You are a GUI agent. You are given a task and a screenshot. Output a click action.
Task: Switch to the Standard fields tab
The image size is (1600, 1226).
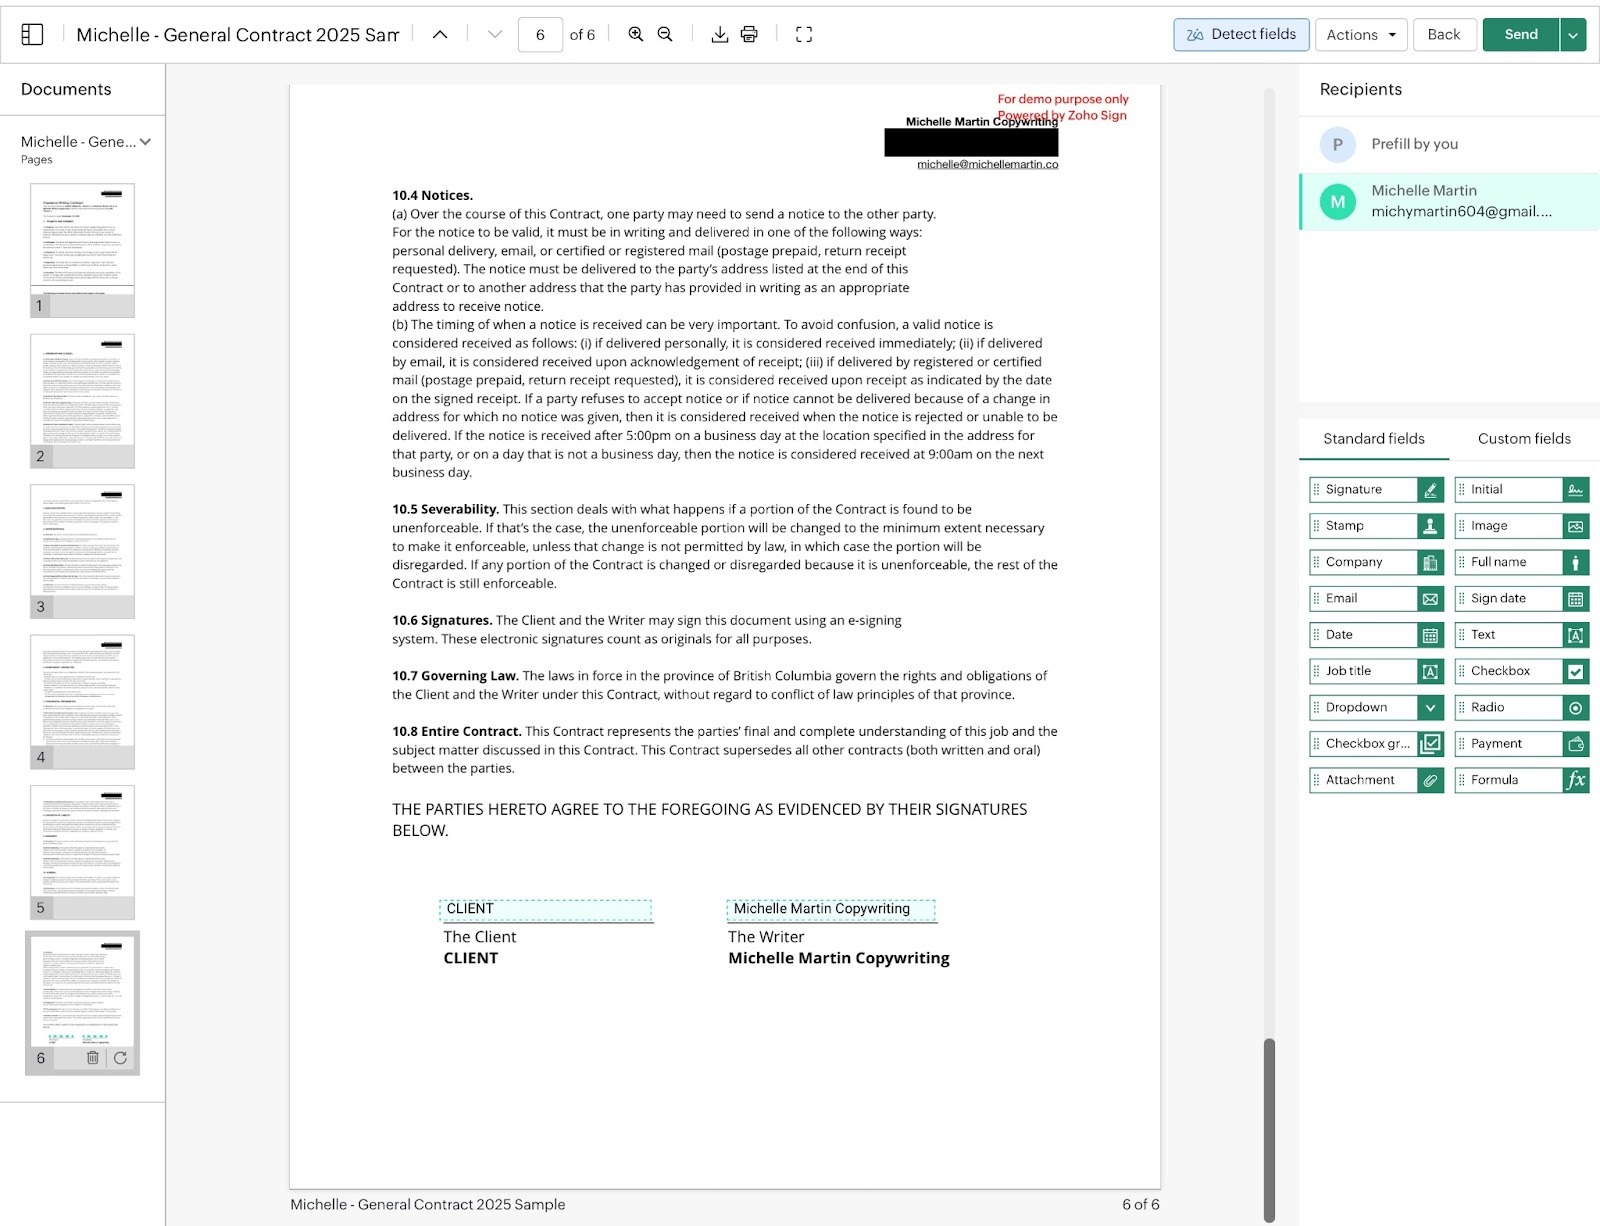[x=1373, y=438]
